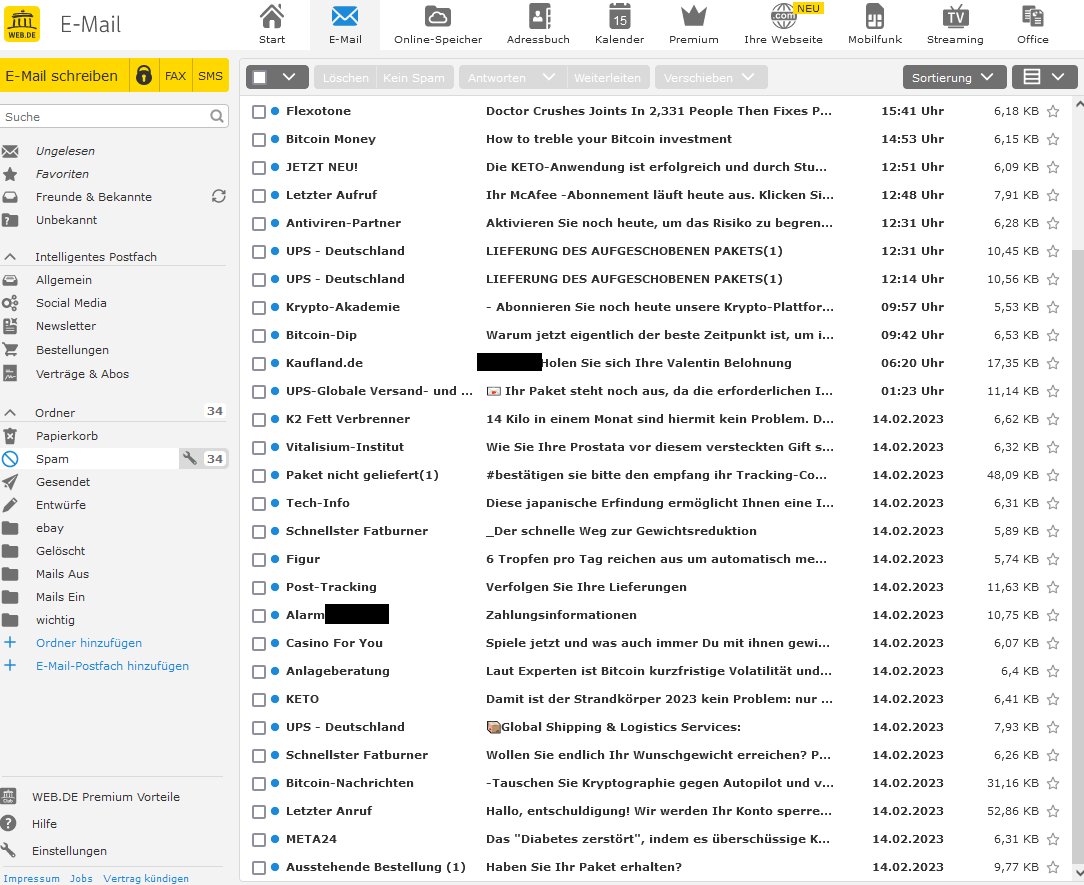Check the Tech-Info email checkbox
The image size is (1084, 885).
click(259, 503)
